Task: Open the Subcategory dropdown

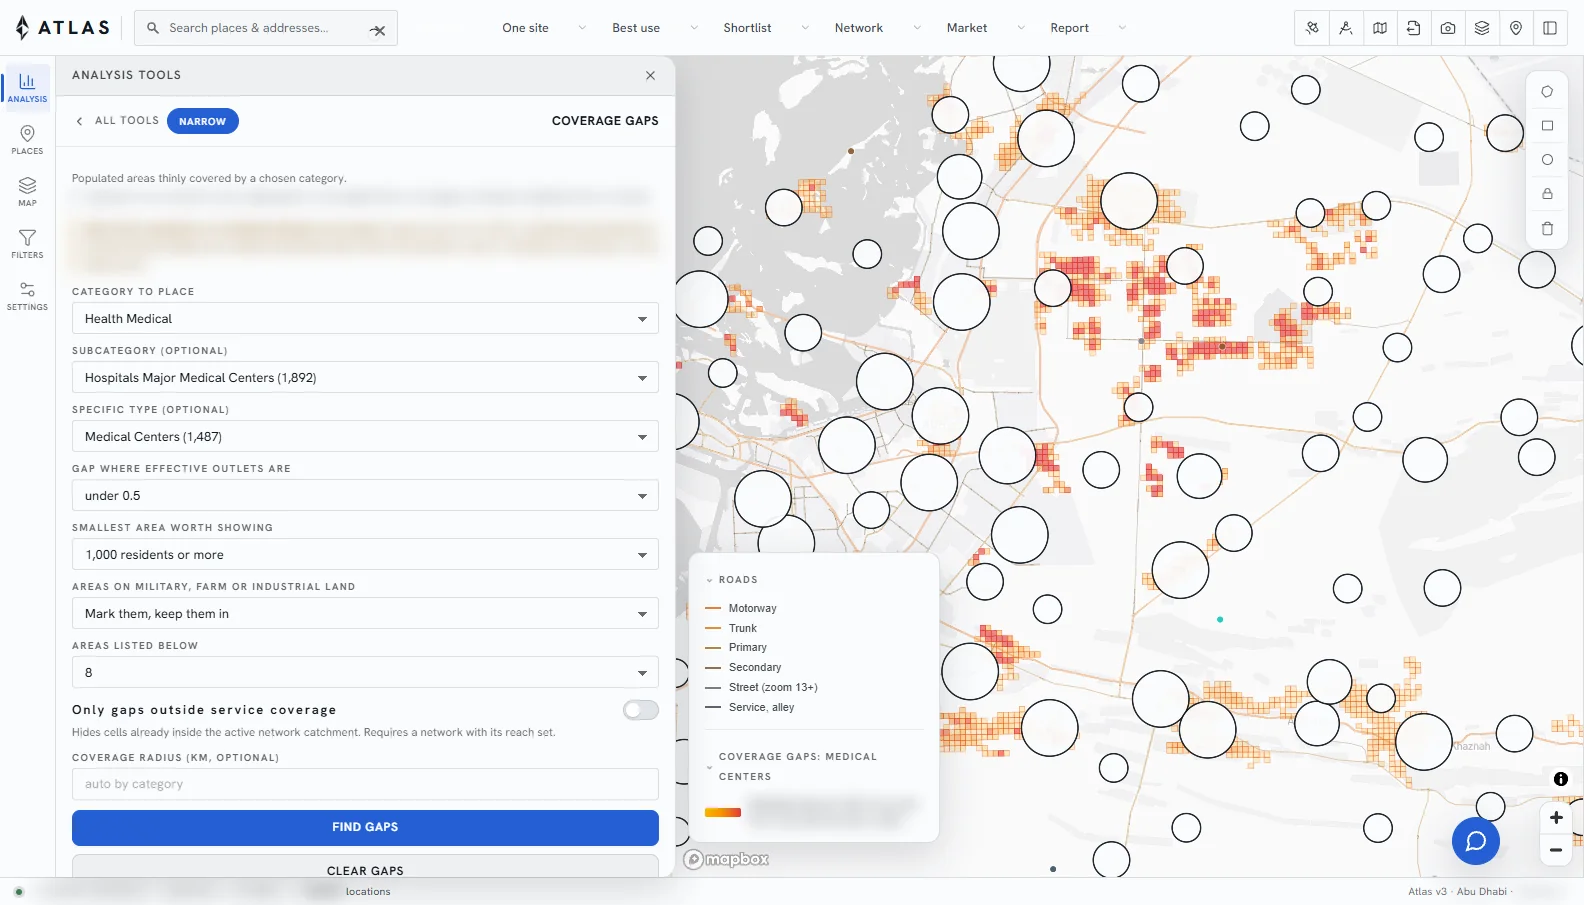Action: [x=365, y=377]
